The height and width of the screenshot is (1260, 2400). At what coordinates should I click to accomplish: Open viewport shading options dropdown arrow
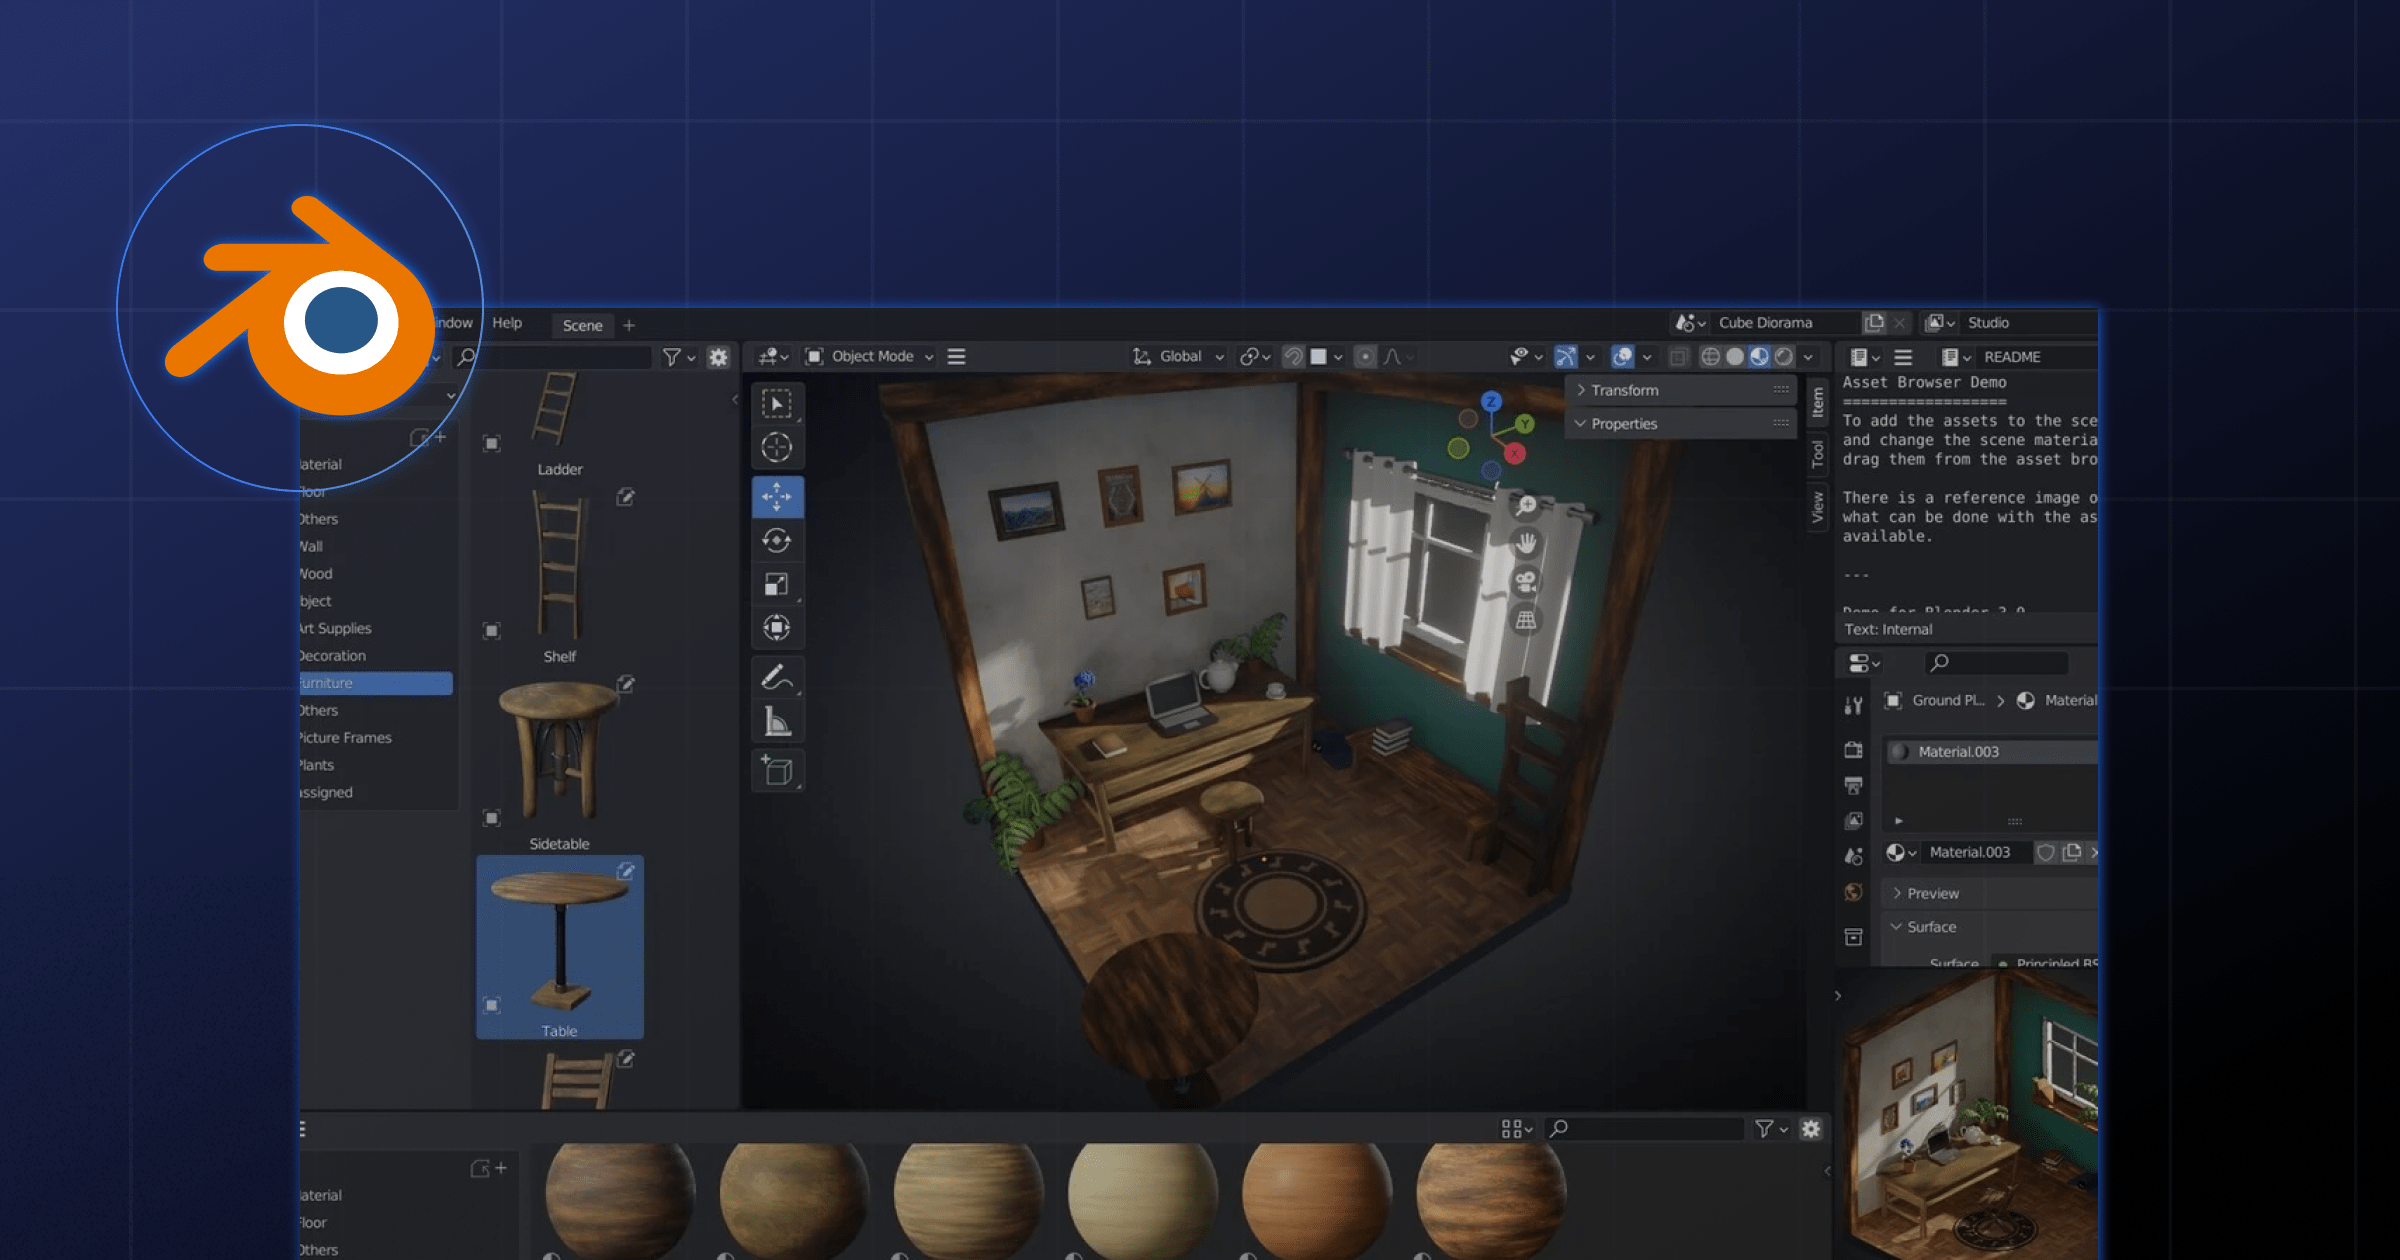[x=1808, y=357]
